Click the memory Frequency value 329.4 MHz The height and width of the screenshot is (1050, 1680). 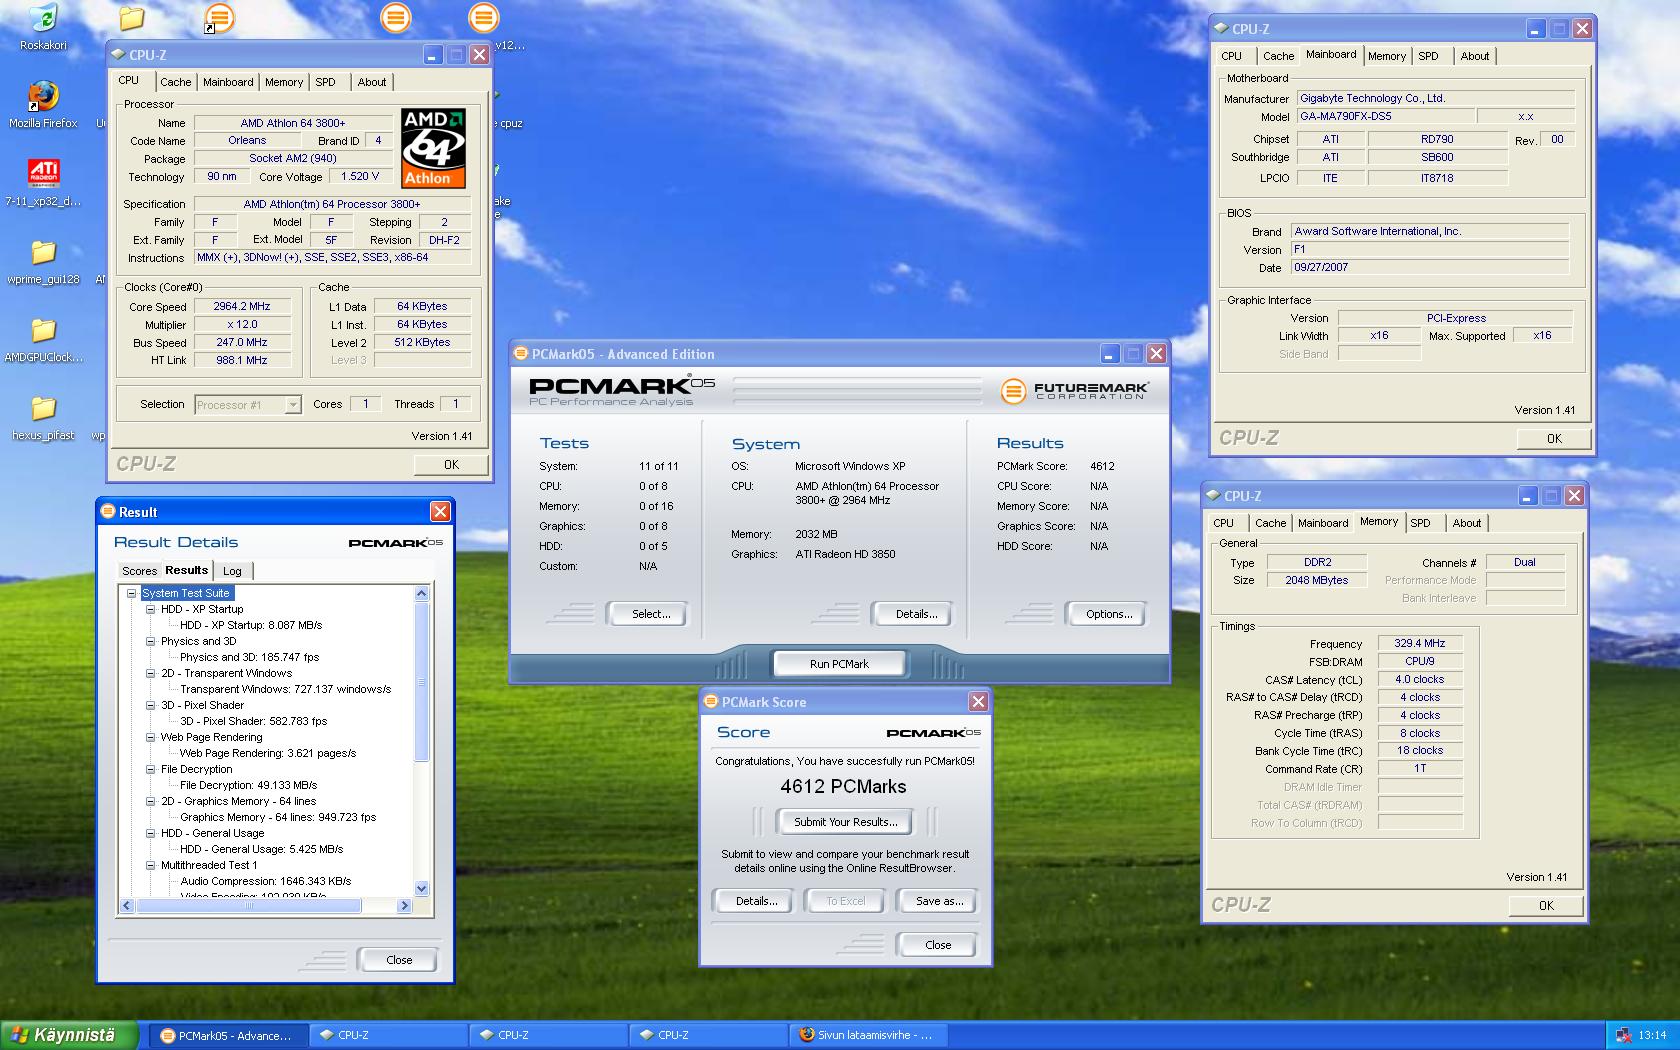pos(1420,644)
